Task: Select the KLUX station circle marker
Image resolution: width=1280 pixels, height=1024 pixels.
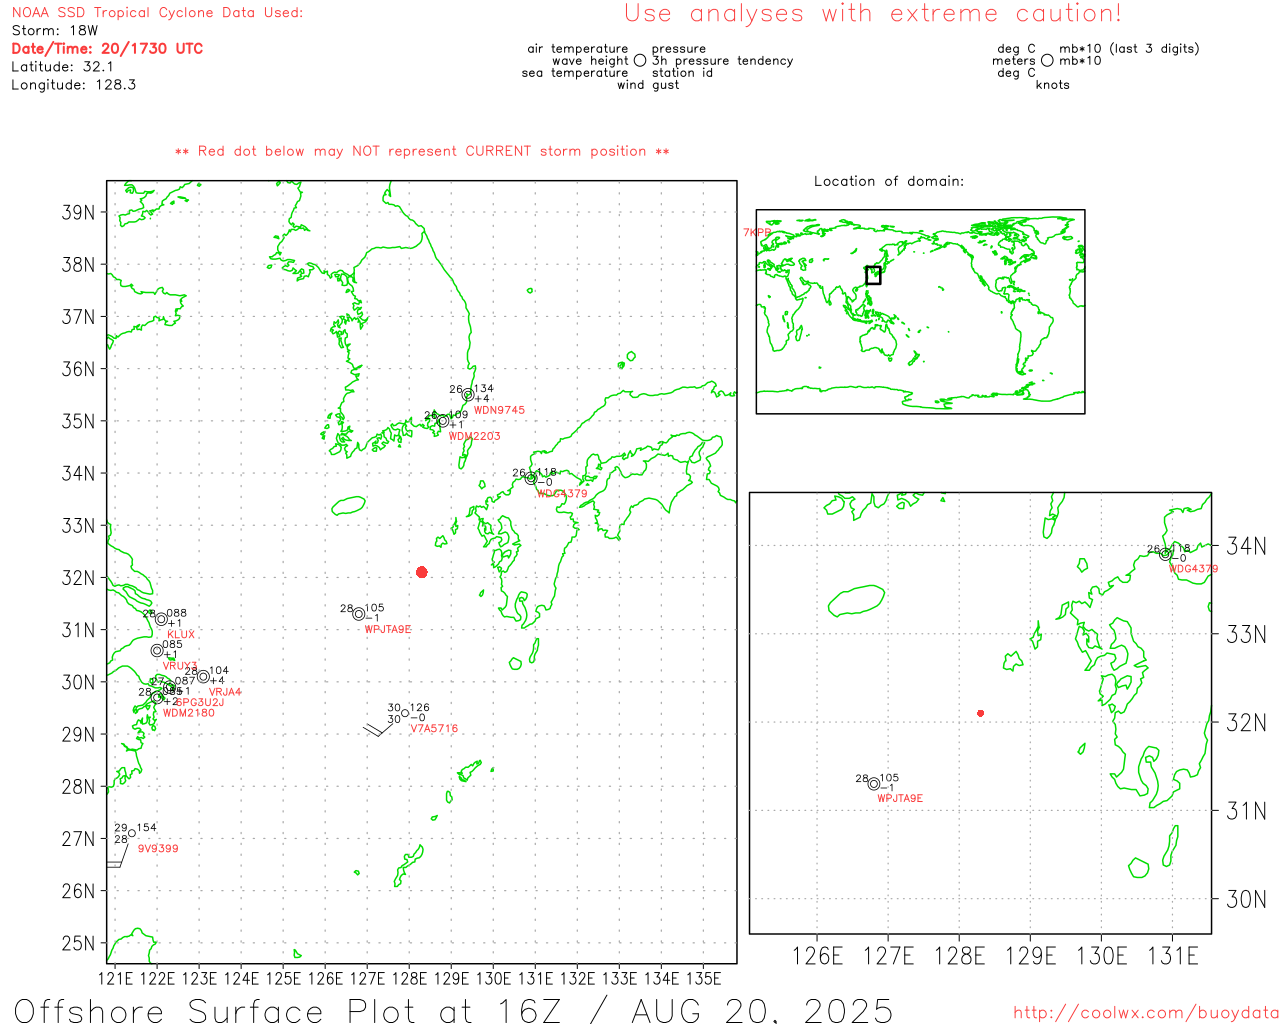Action: (x=161, y=619)
